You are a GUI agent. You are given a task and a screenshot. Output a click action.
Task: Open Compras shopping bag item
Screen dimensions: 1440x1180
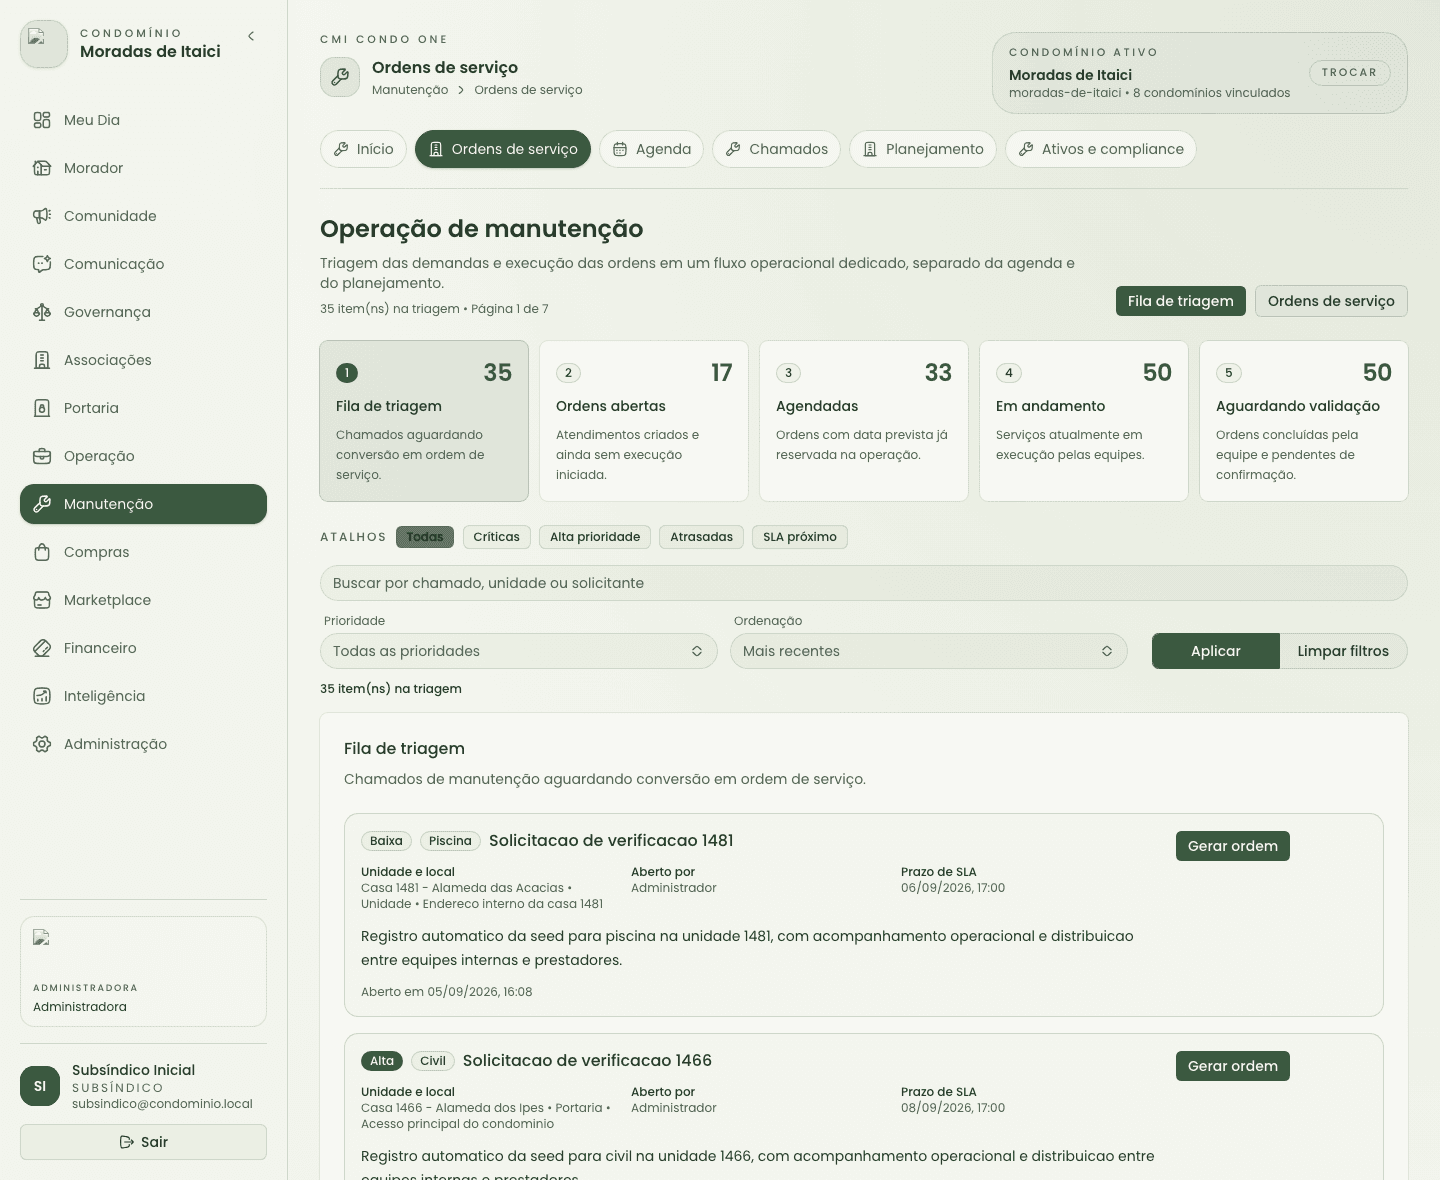point(143,552)
